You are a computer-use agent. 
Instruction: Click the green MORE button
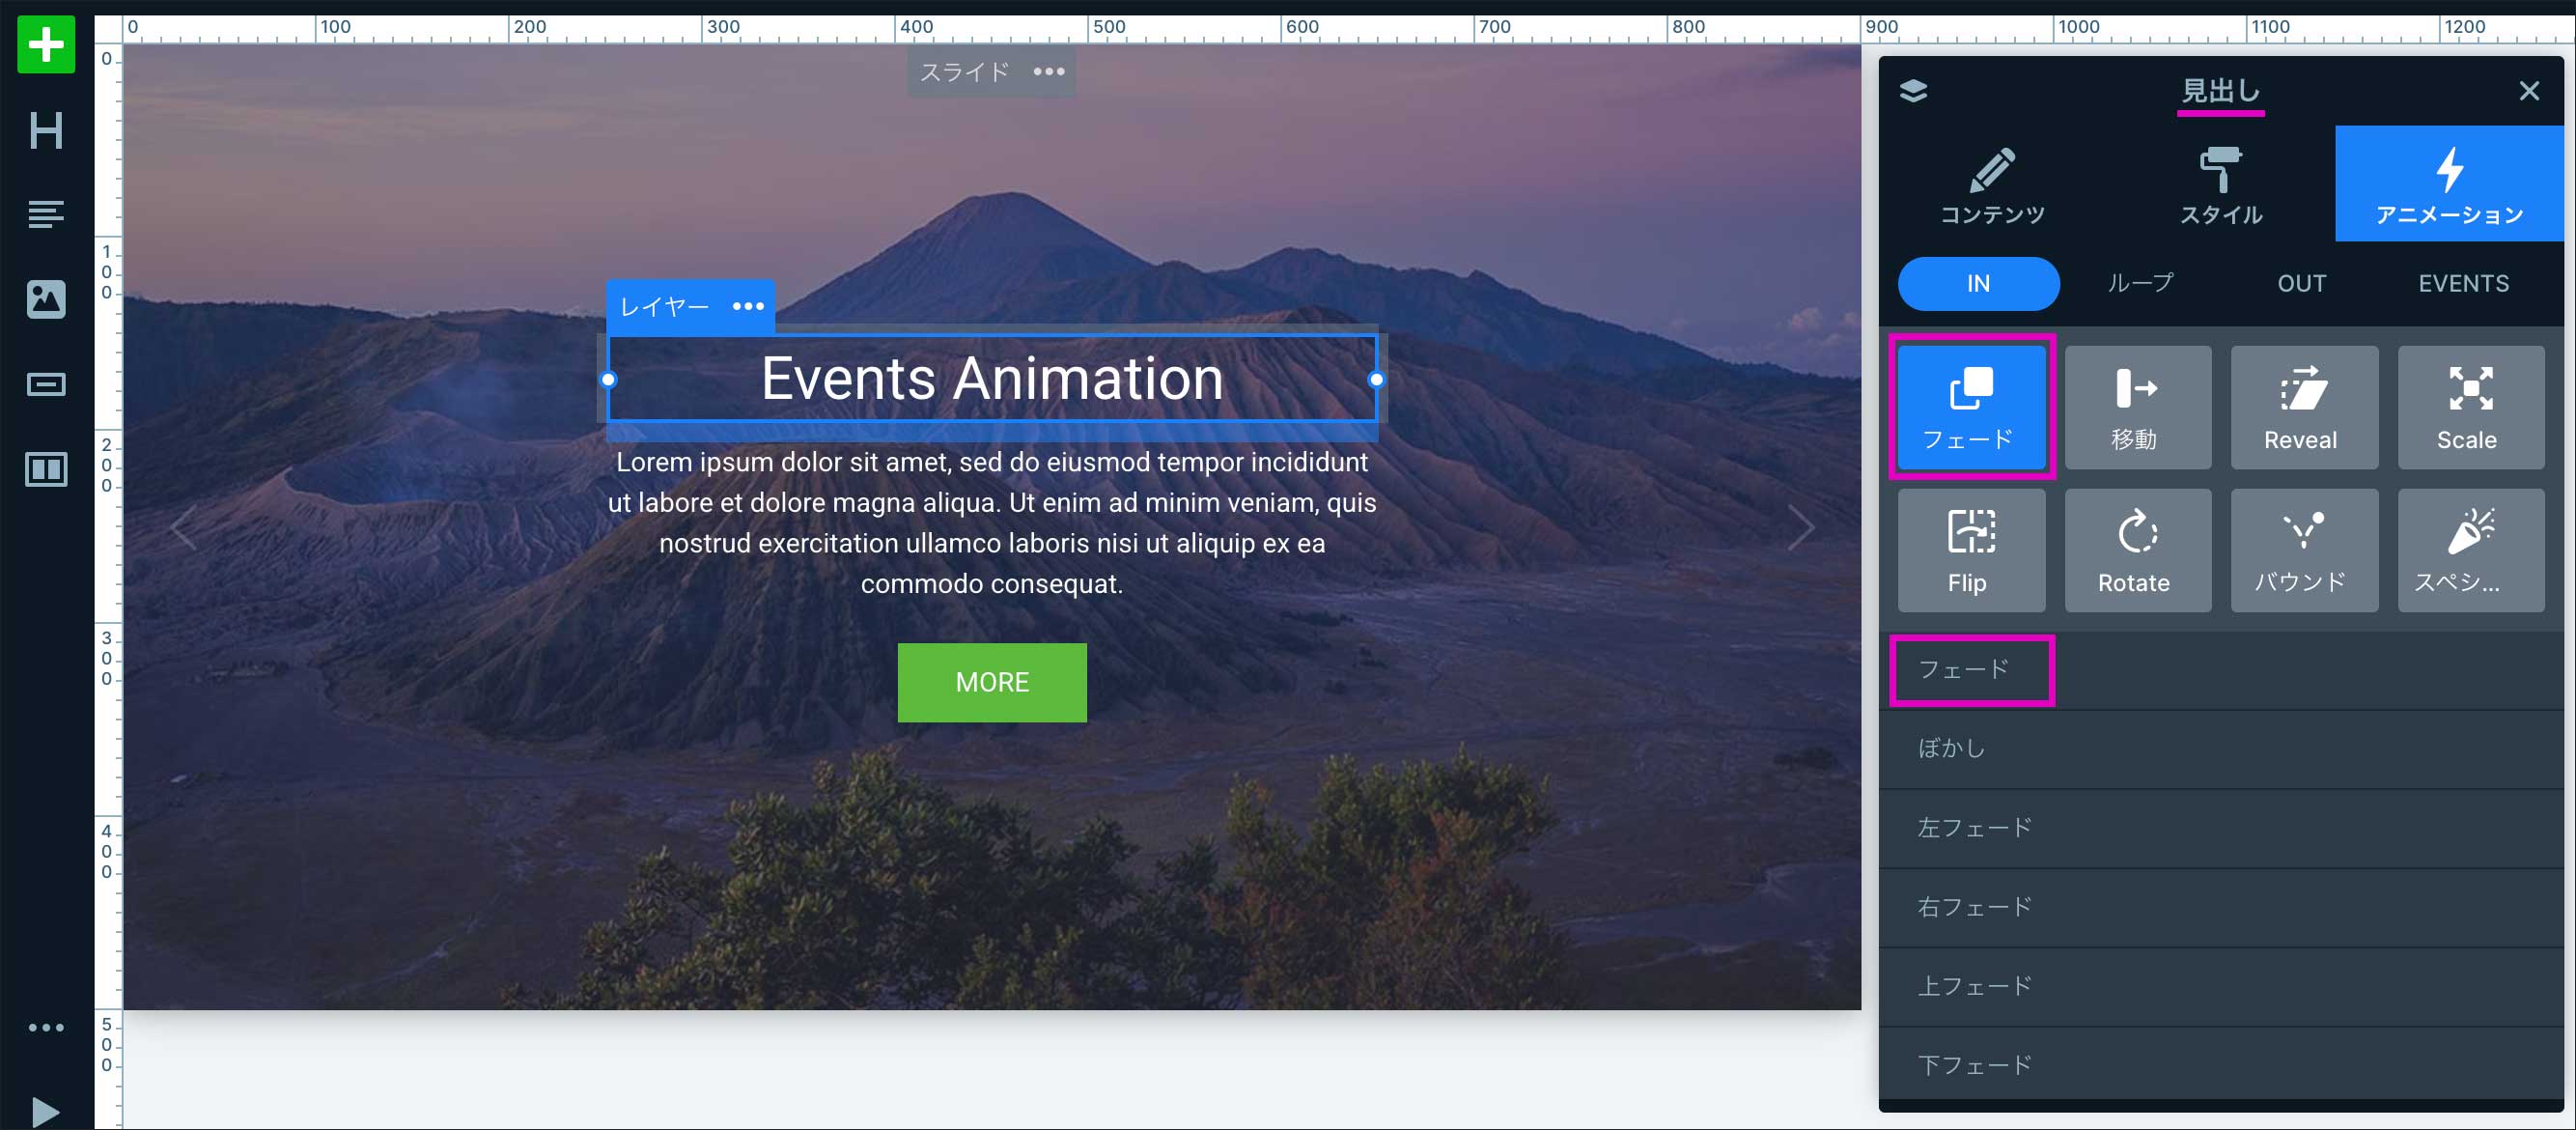[x=991, y=682]
